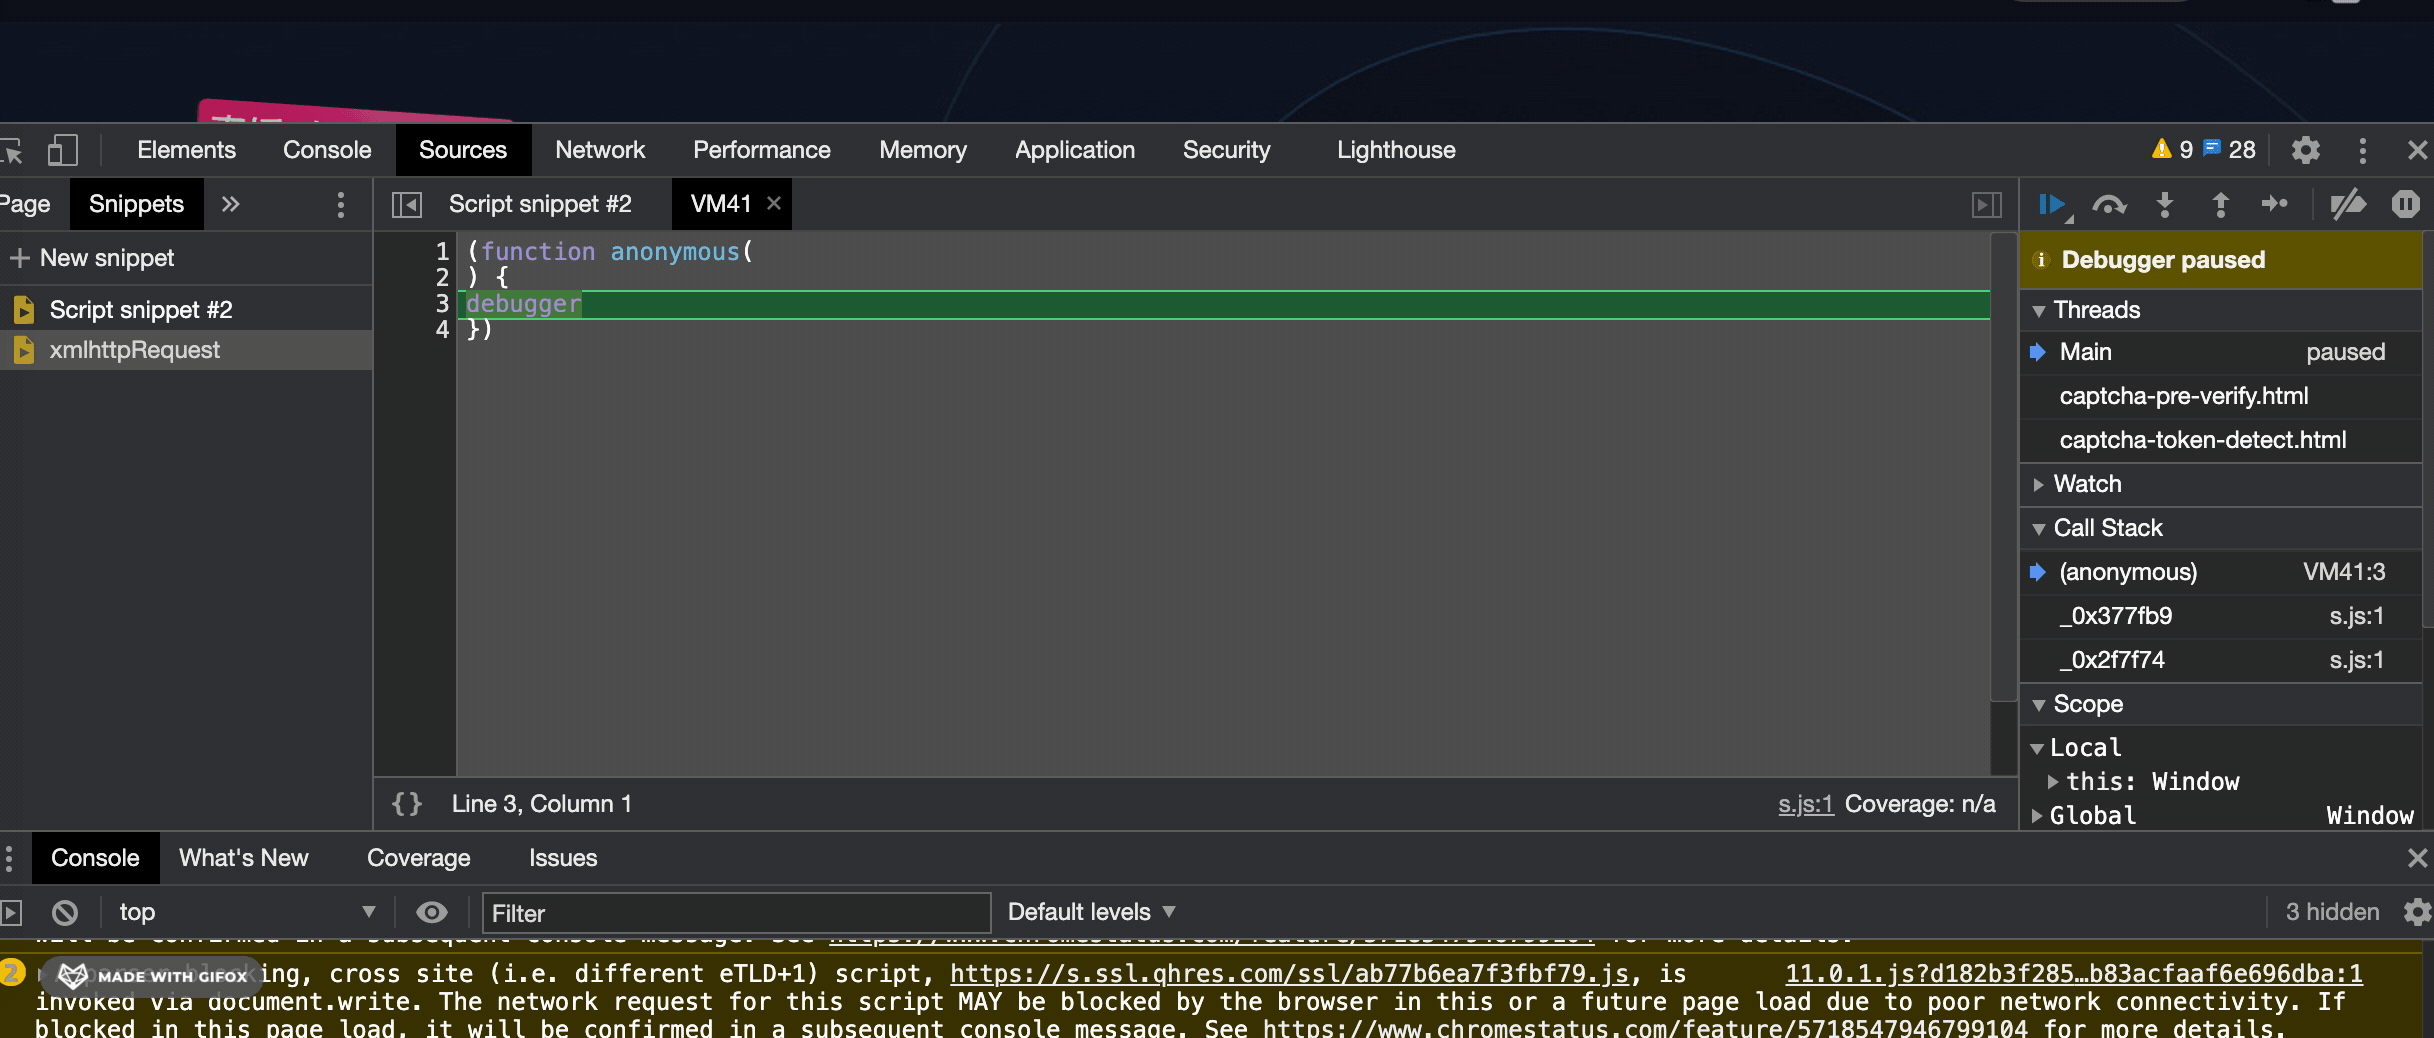The height and width of the screenshot is (1038, 2434).
Task: Open the ab77b6ea7f3fbf79.js URL link
Action: [1289, 974]
